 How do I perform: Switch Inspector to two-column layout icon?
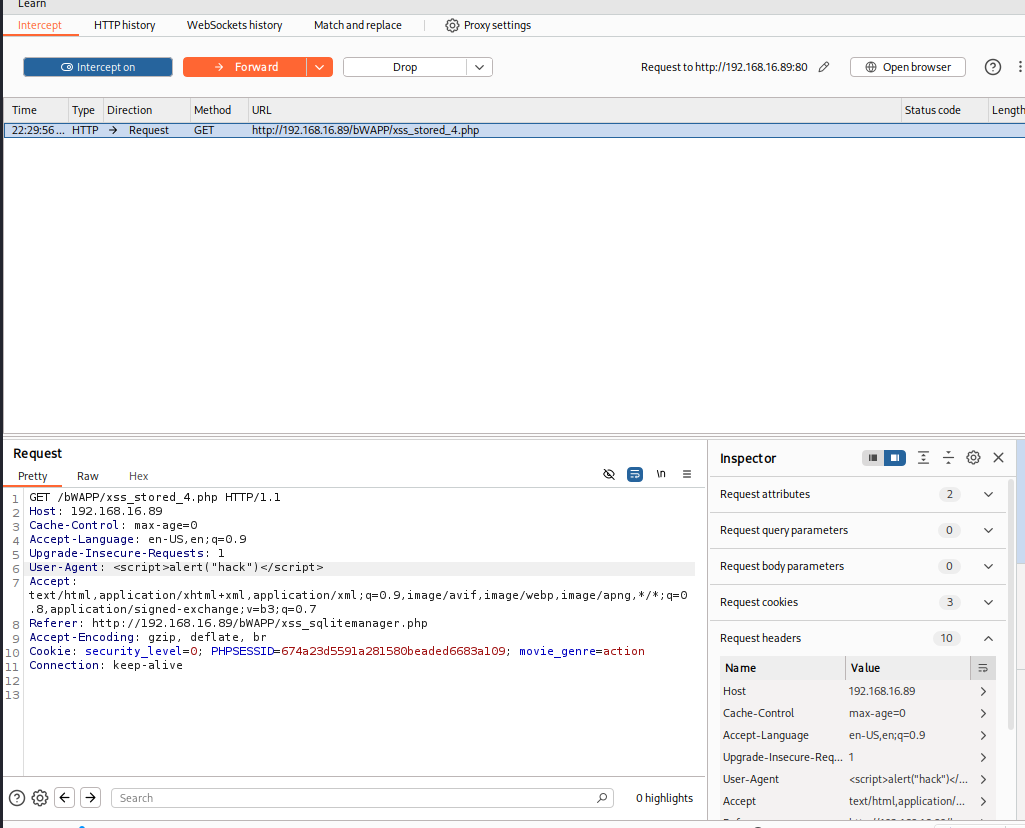tap(895, 458)
